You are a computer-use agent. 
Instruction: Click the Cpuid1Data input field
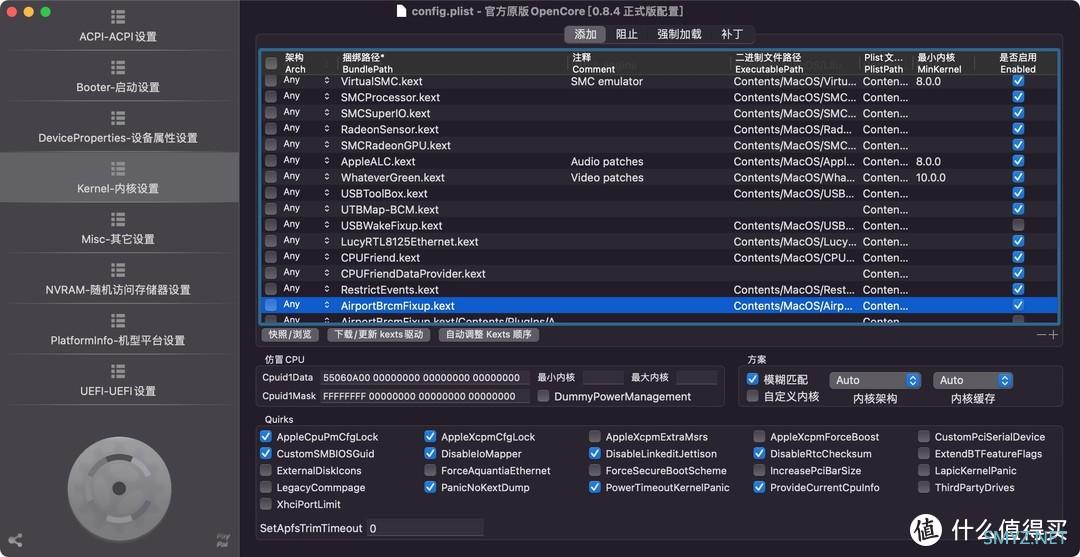[425, 377]
